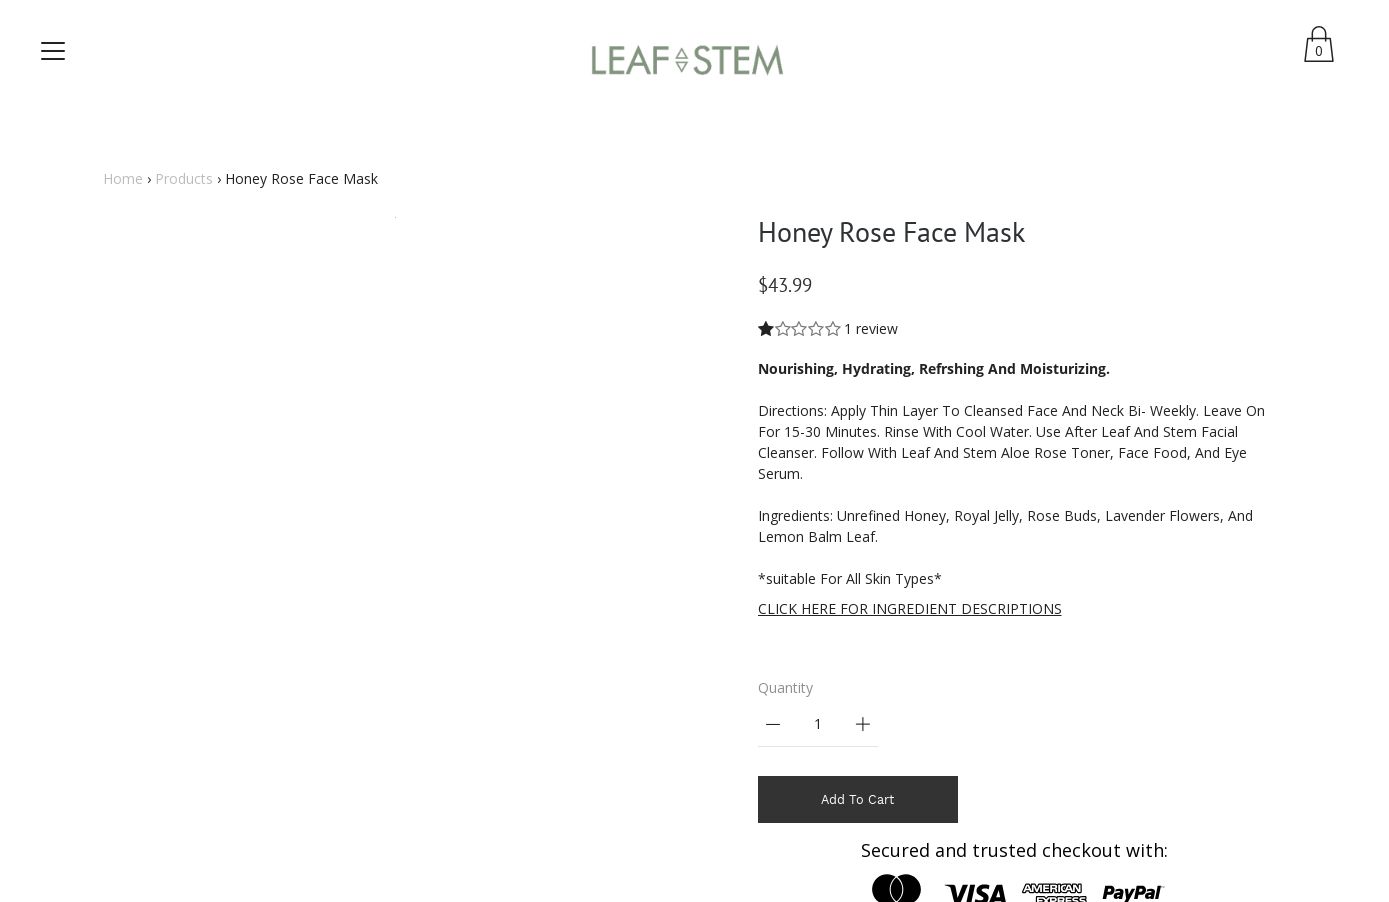Image resolution: width=1389 pixels, height=902 pixels.
Task: Open the 1 review link
Action: click(x=871, y=328)
